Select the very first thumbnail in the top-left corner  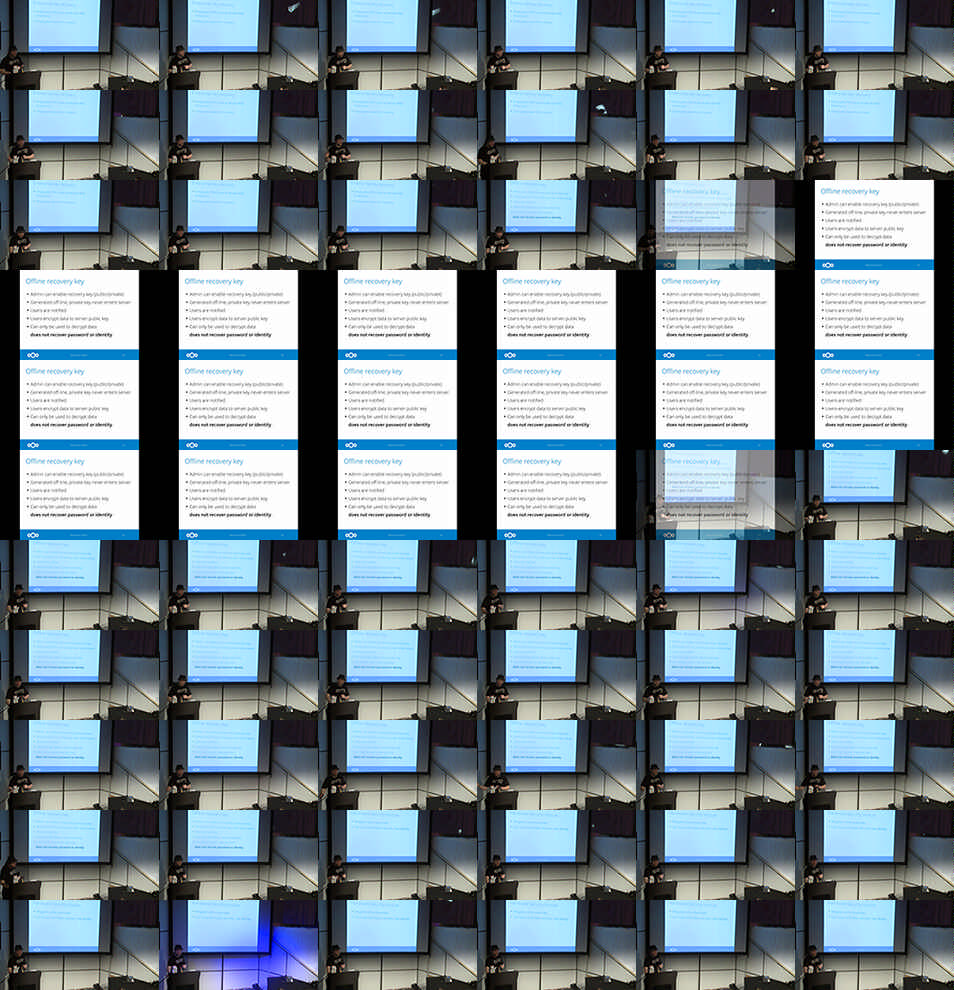pyautogui.click(x=79, y=45)
